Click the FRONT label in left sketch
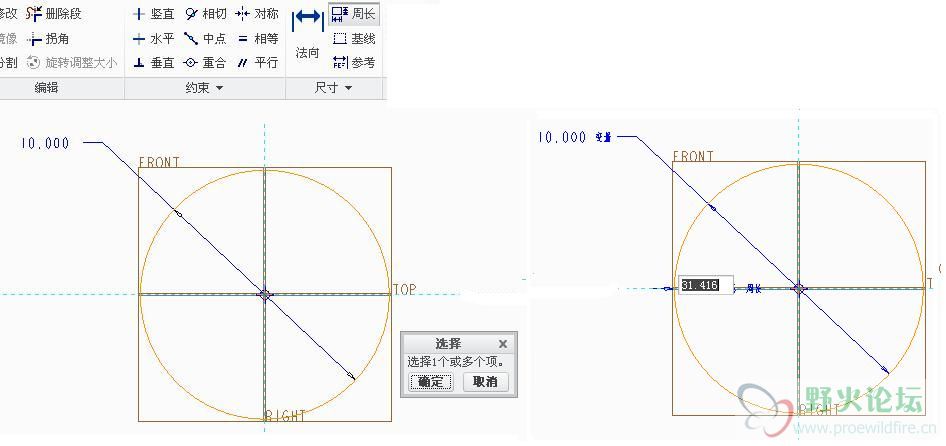The image size is (946, 446). click(159, 162)
